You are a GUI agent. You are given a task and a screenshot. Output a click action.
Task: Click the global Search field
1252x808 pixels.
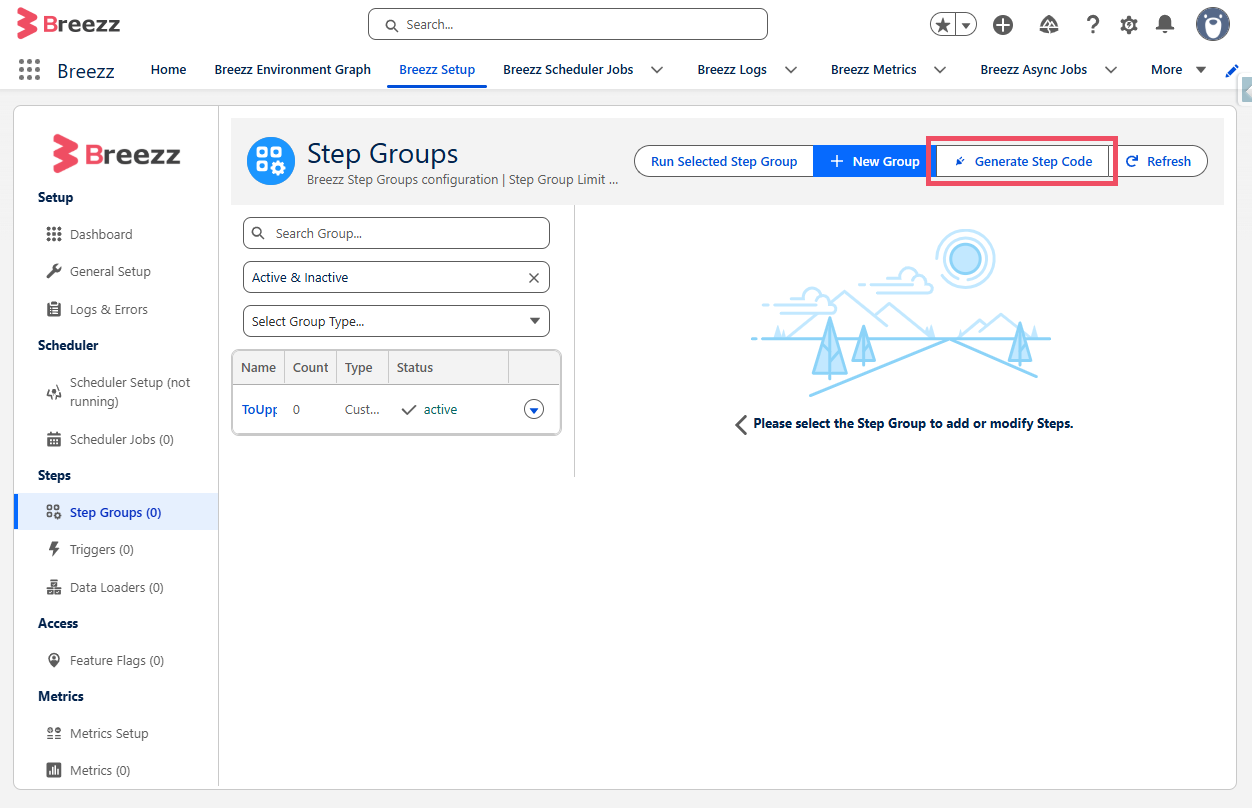pyautogui.click(x=568, y=24)
